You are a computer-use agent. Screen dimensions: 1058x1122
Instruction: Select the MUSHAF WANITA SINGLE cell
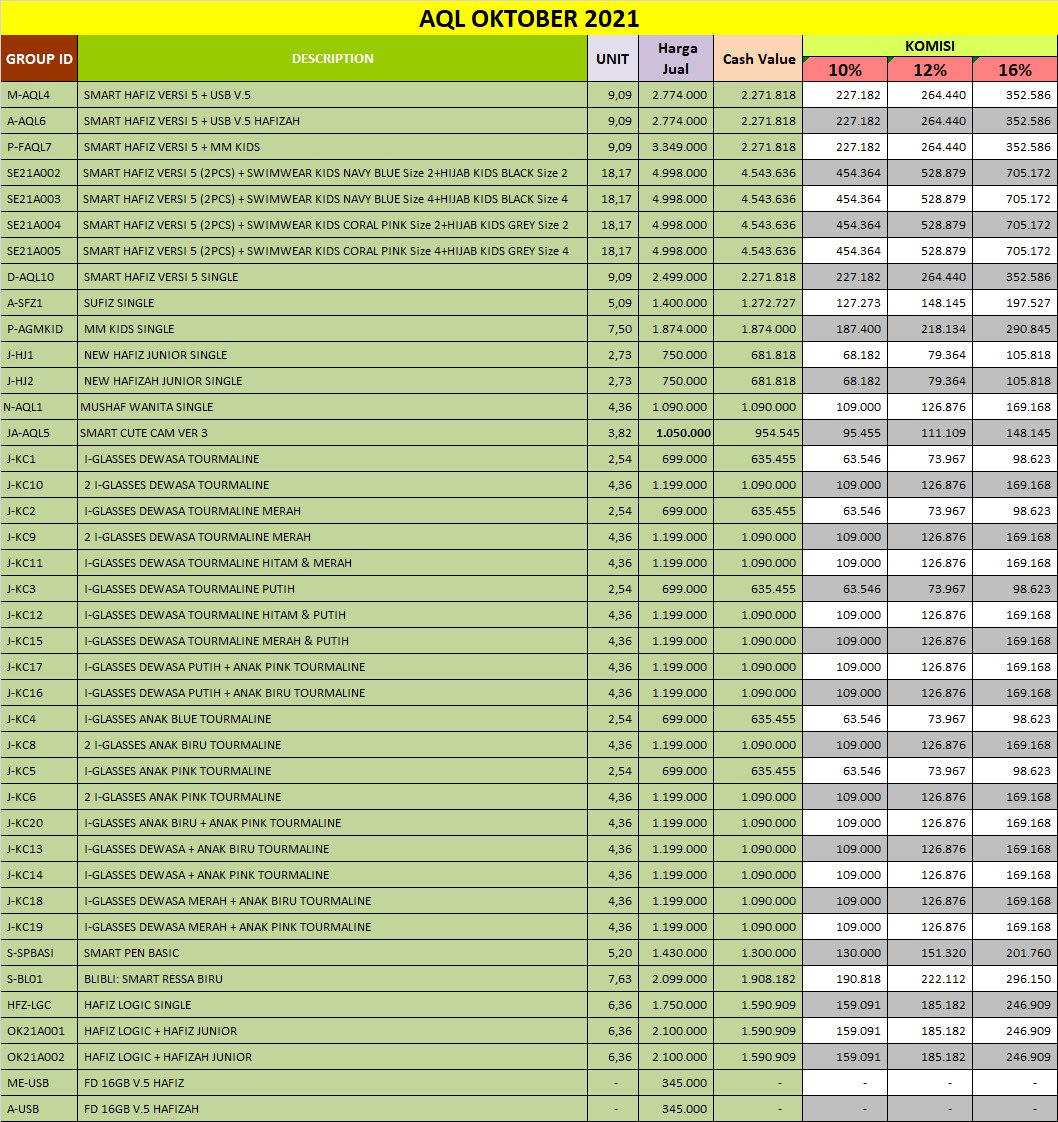point(332,407)
